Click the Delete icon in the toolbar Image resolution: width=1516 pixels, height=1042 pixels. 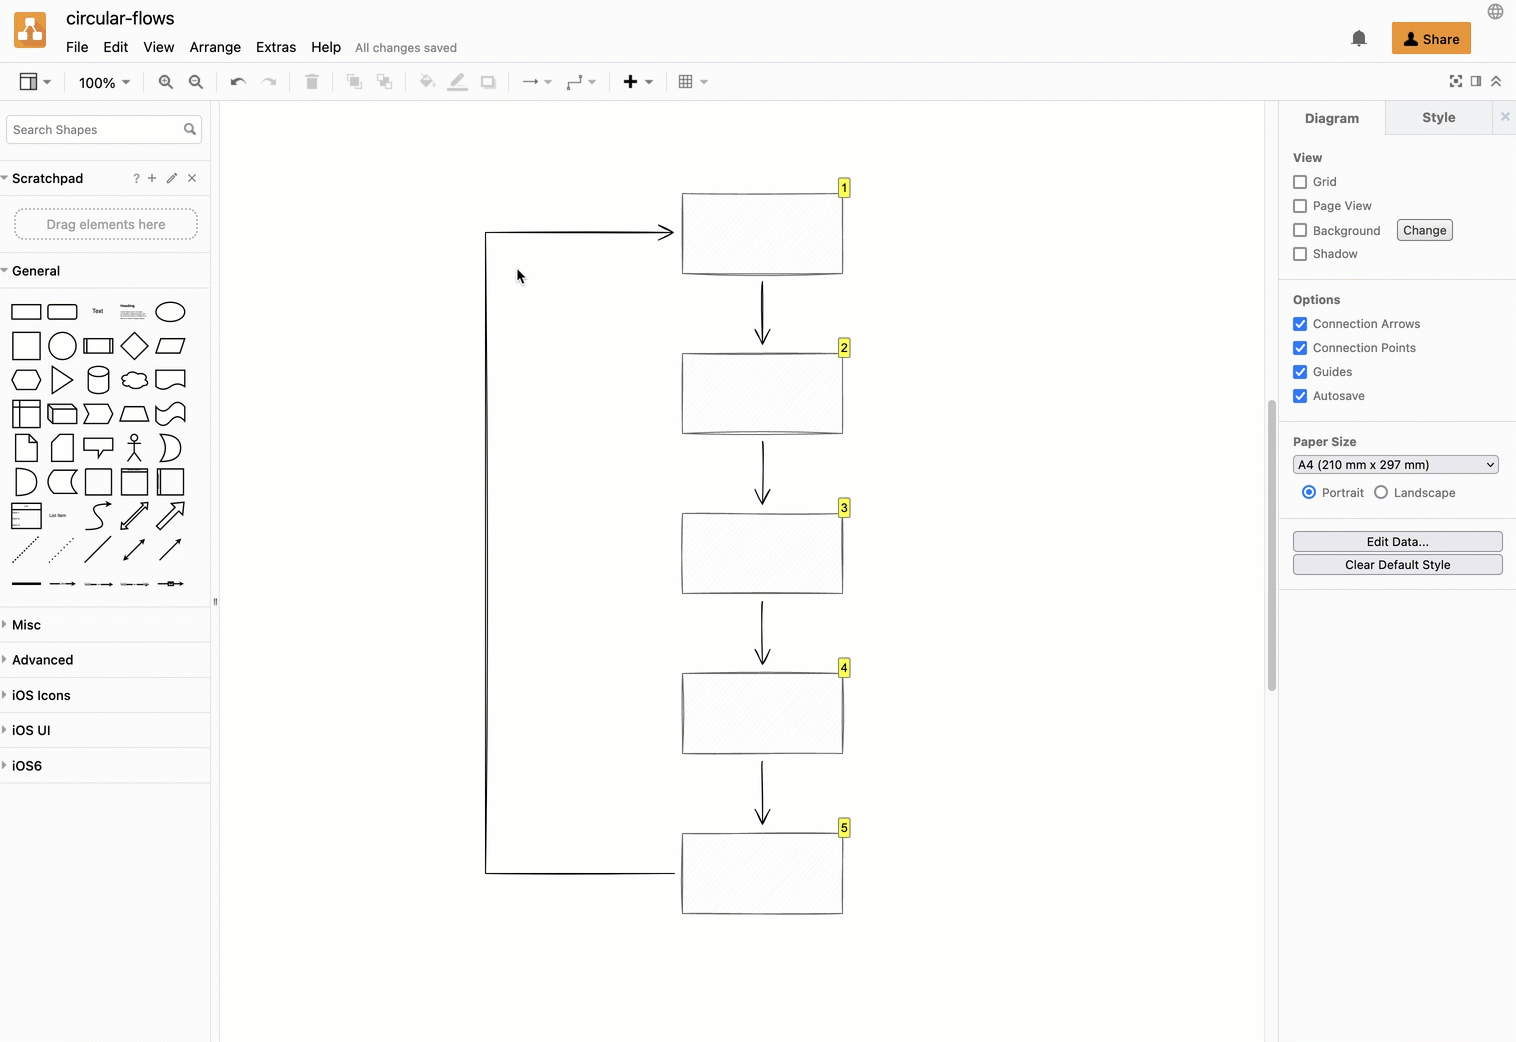point(311,82)
